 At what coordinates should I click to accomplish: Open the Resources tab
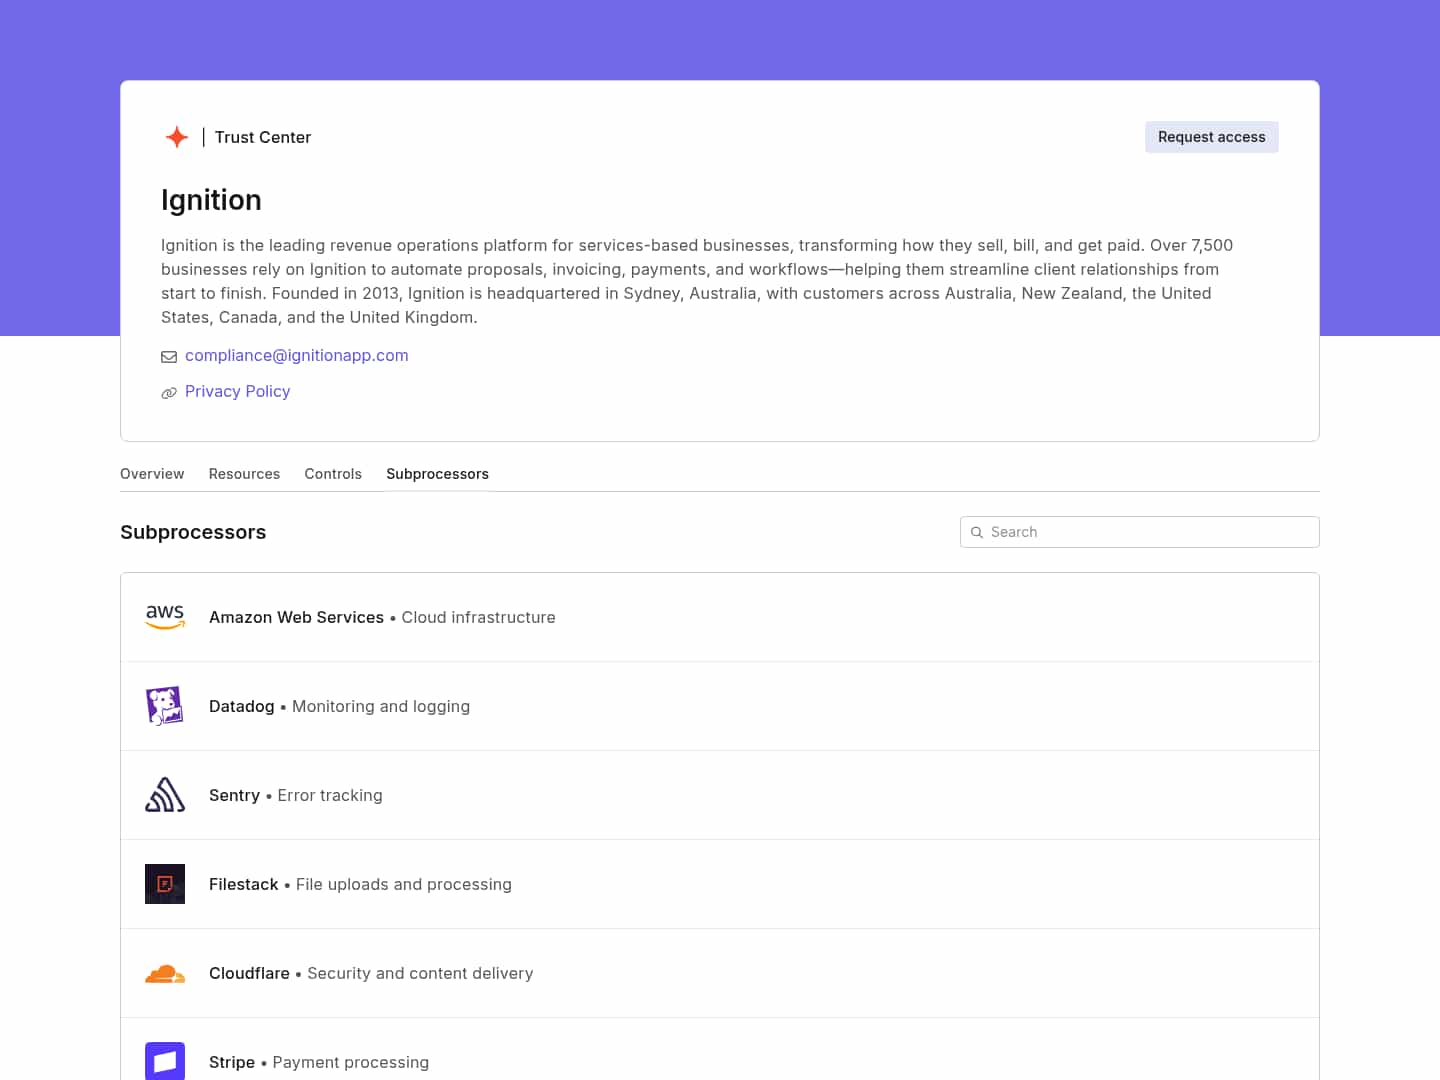pos(244,474)
